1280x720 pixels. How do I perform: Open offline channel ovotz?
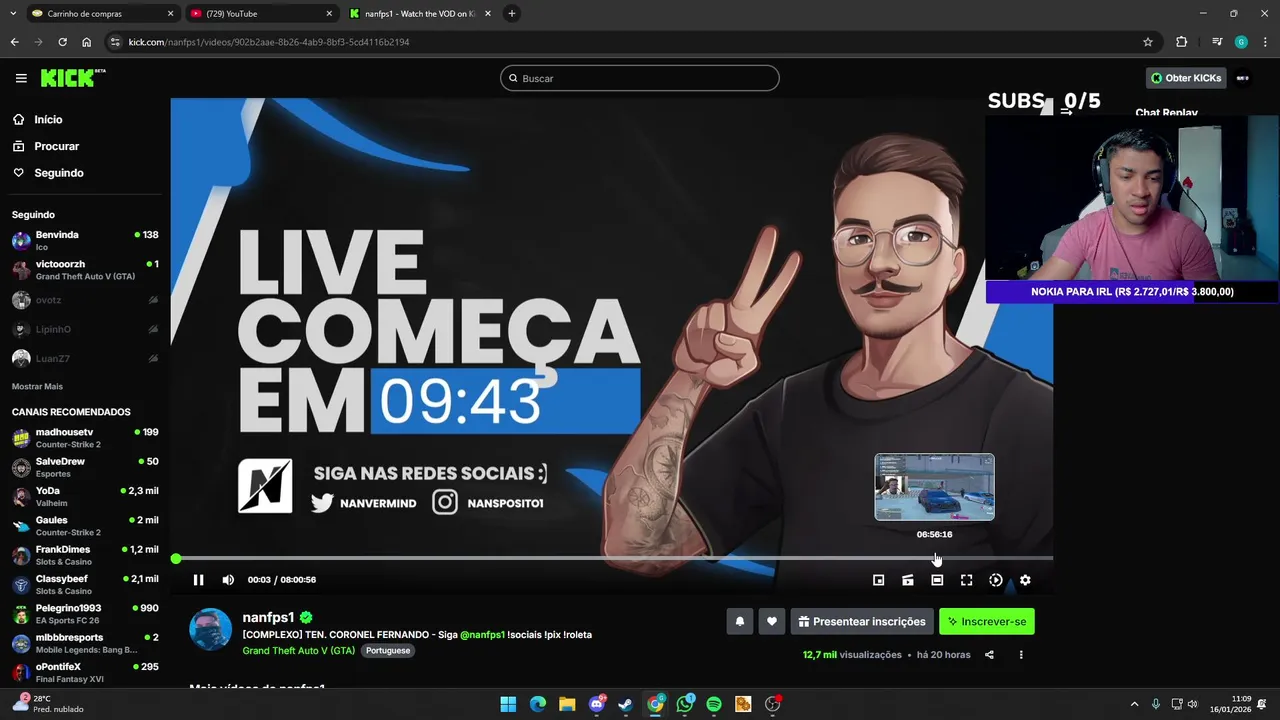tap(85, 300)
